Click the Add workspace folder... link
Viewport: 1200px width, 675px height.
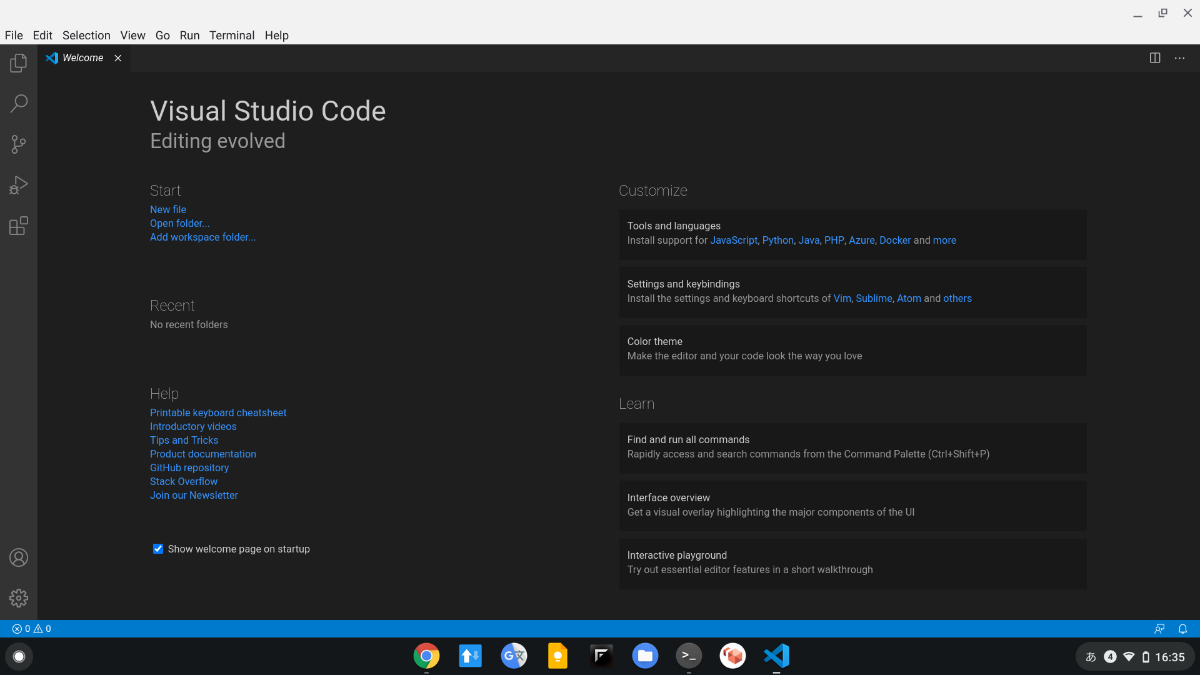203,237
